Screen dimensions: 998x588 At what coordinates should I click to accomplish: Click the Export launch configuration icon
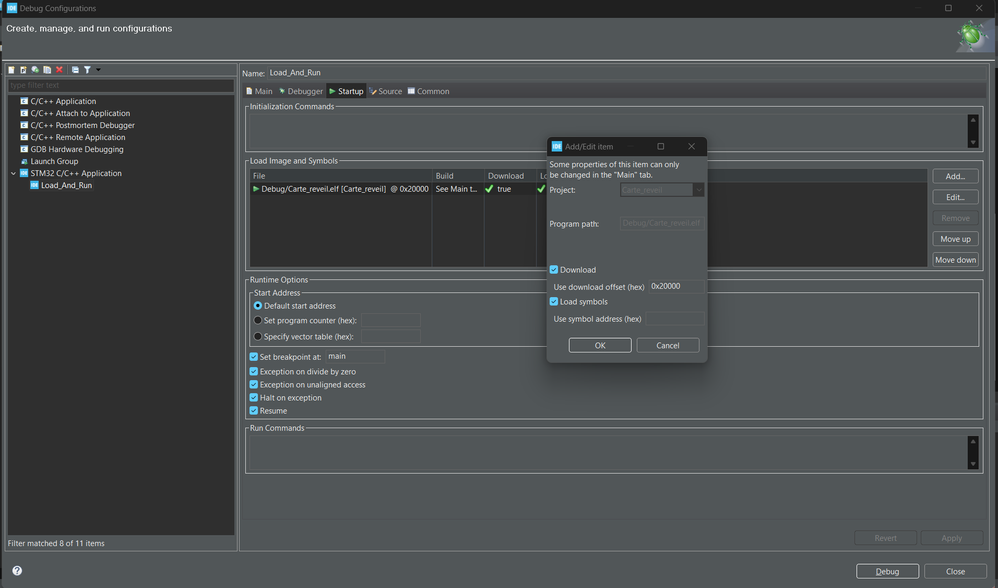pos(35,70)
